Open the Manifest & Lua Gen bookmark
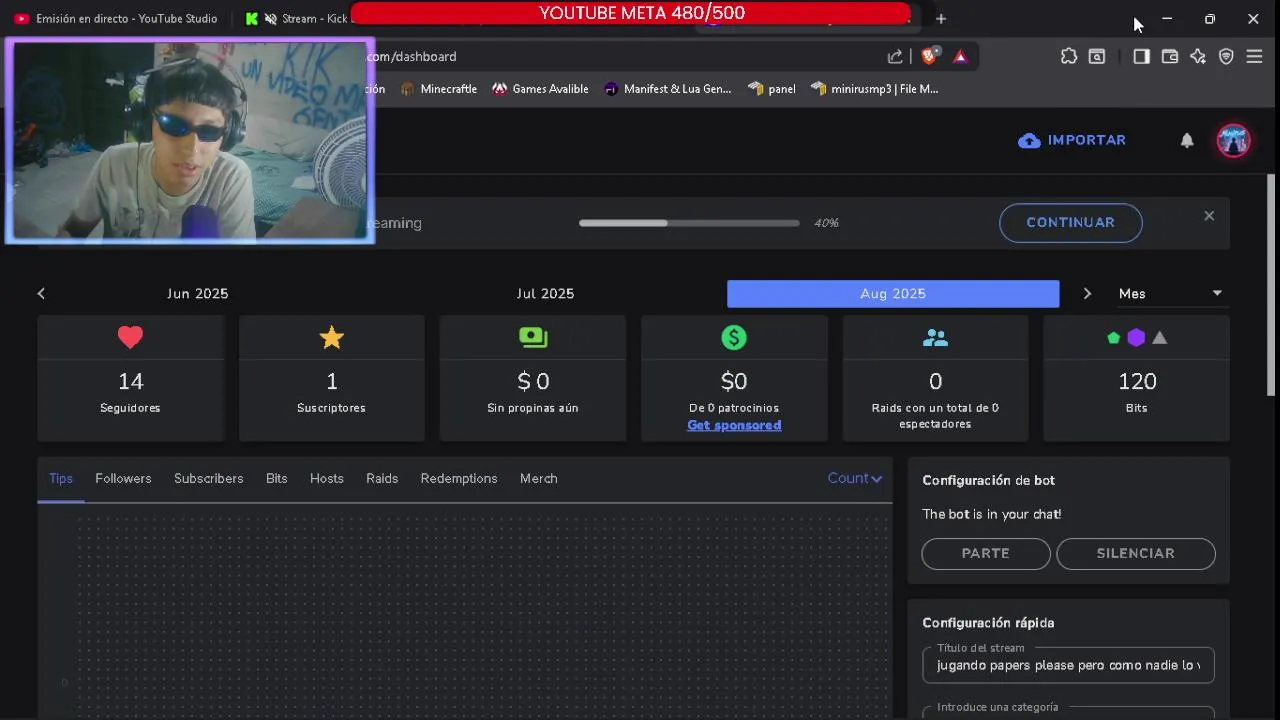1280x720 pixels. 668,89
